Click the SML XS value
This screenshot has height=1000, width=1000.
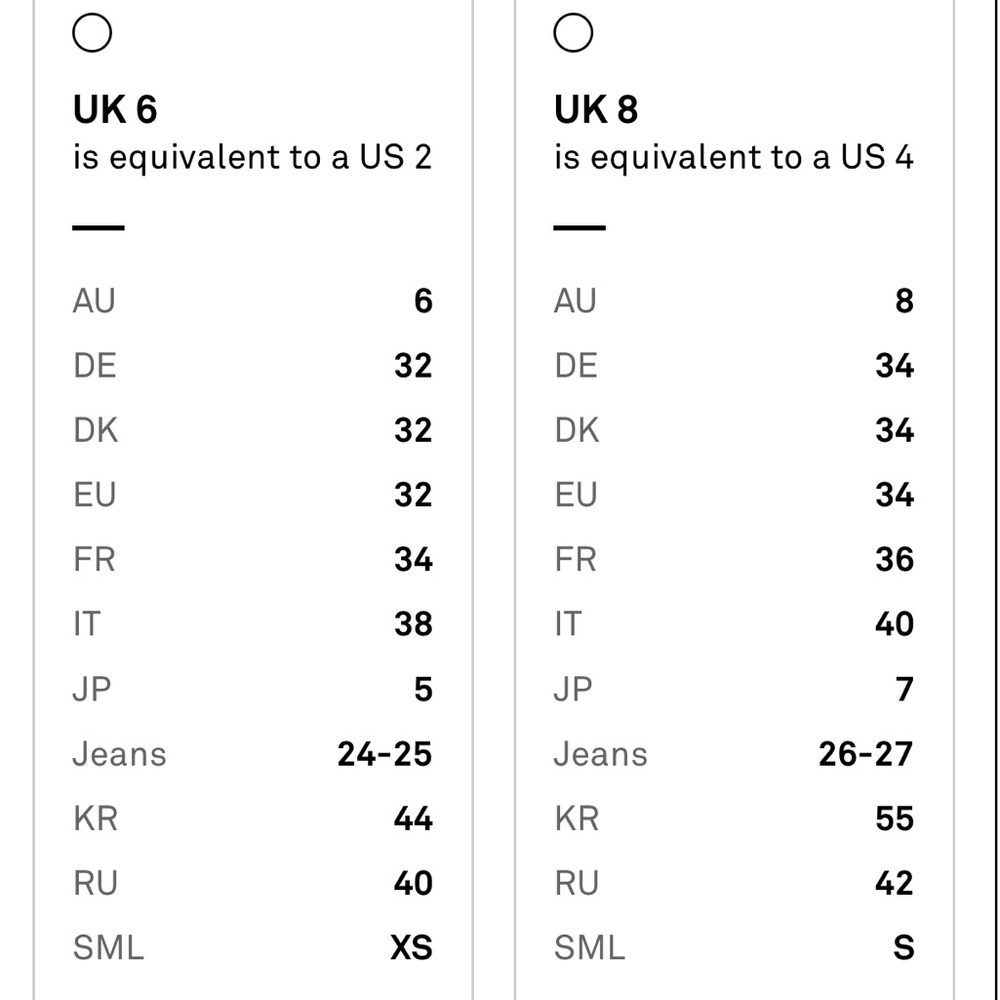pyautogui.click(x=411, y=948)
